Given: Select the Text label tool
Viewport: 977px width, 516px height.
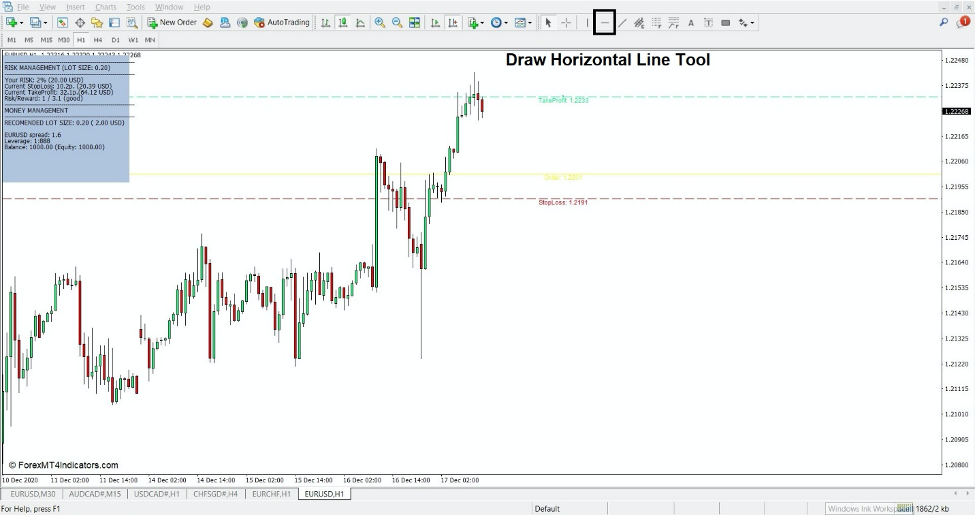Looking at the screenshot, I should pos(691,22).
